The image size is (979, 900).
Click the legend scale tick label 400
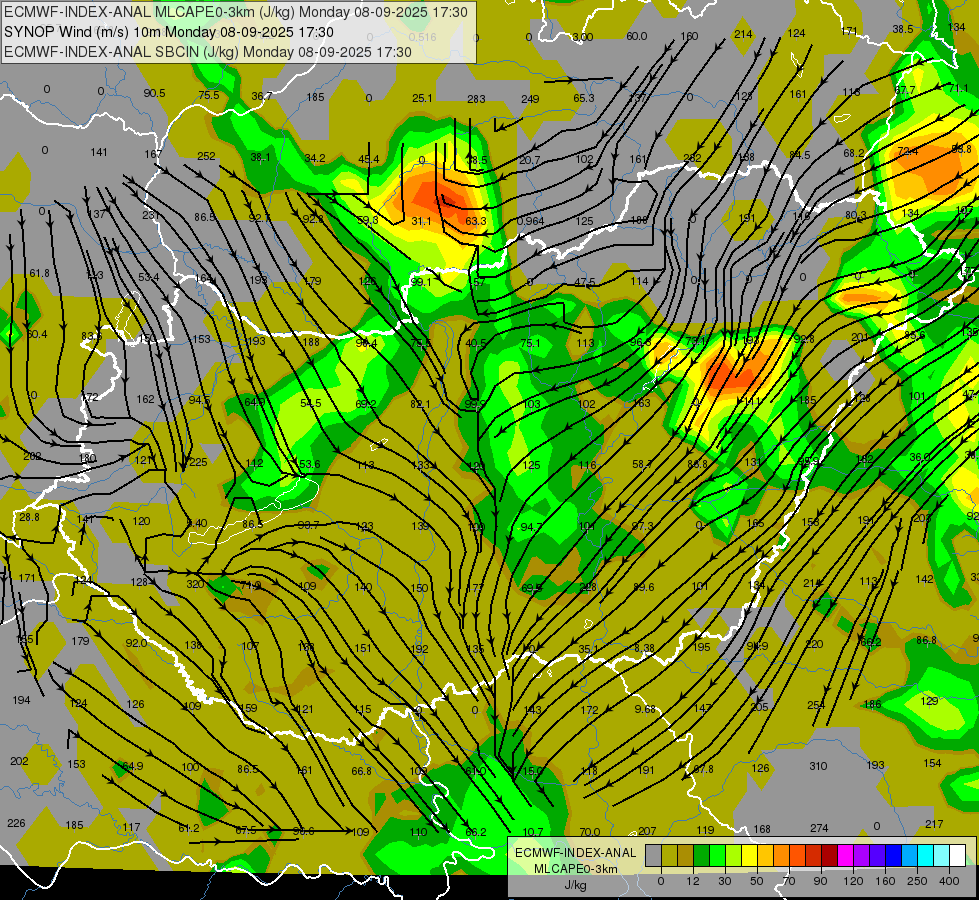(x=950, y=881)
